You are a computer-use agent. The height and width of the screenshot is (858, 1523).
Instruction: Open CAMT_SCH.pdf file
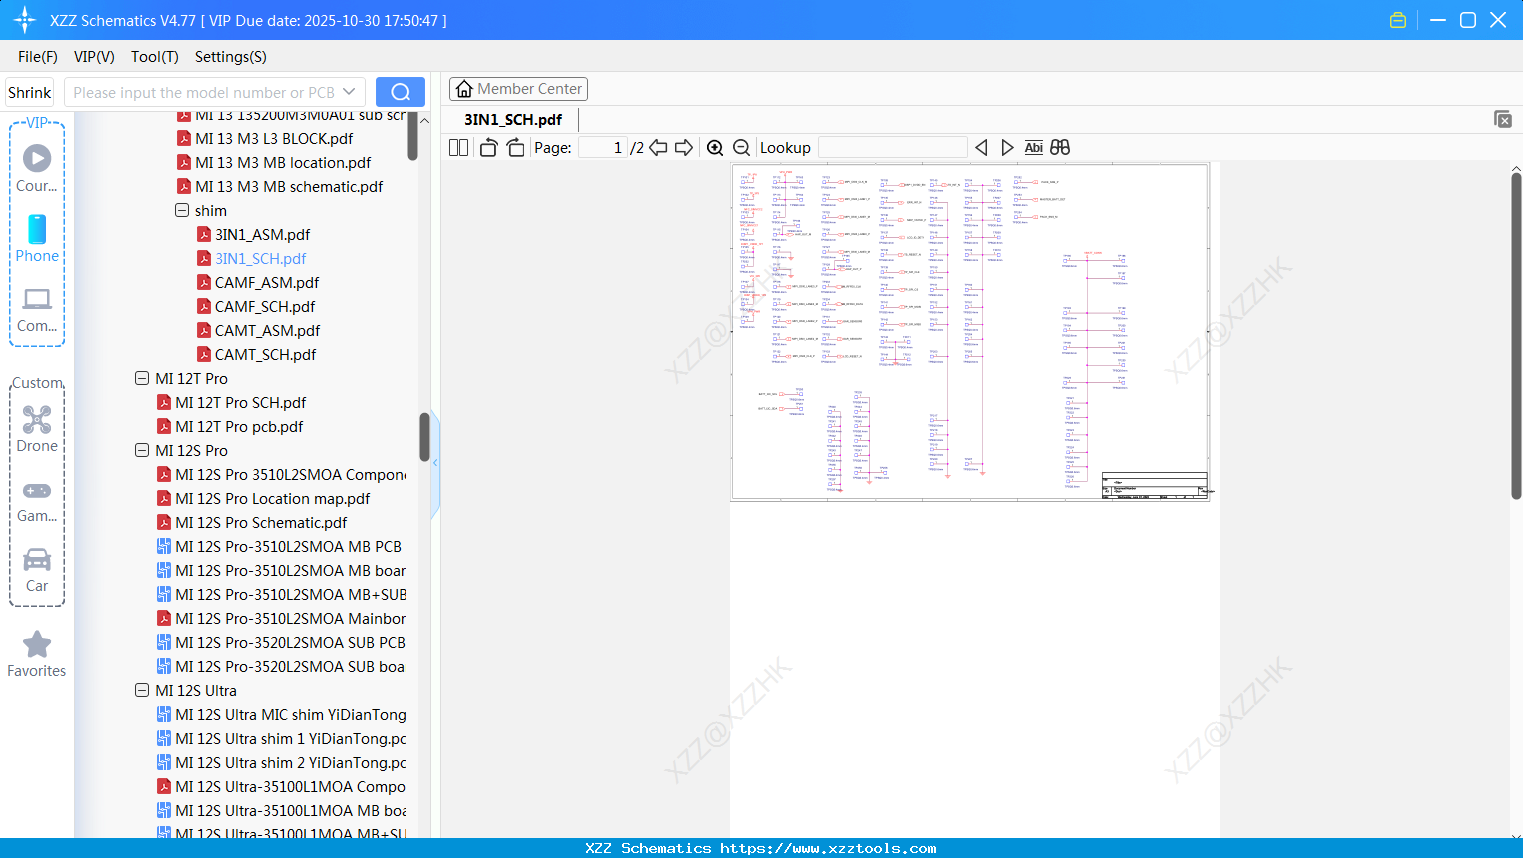pos(265,355)
